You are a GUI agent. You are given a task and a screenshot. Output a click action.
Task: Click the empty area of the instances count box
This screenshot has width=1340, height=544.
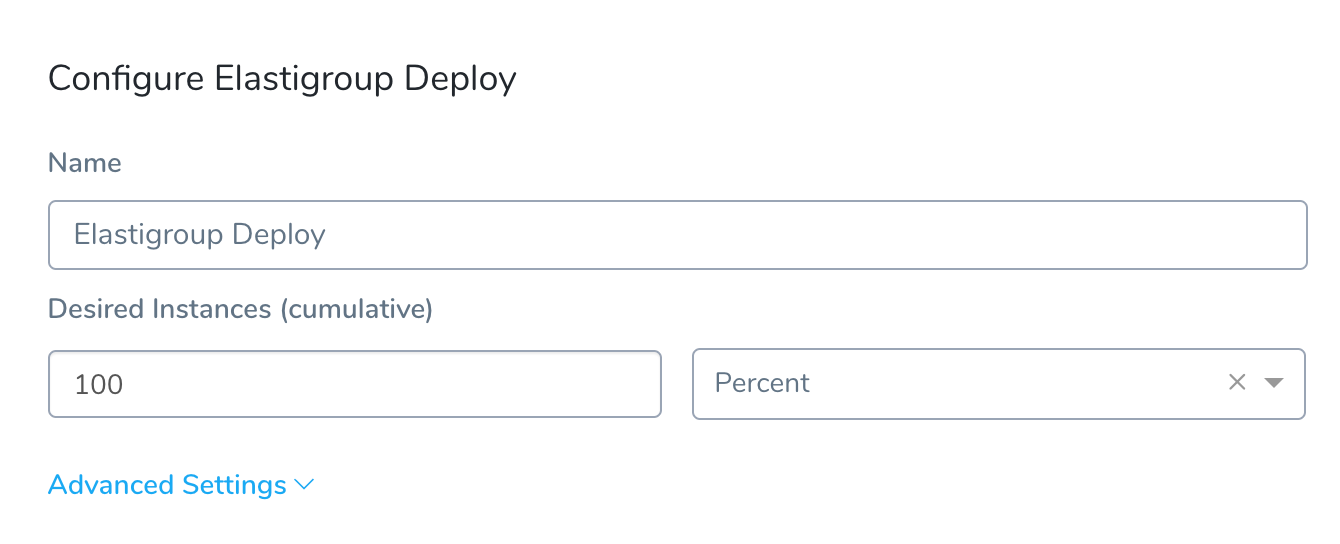400,383
